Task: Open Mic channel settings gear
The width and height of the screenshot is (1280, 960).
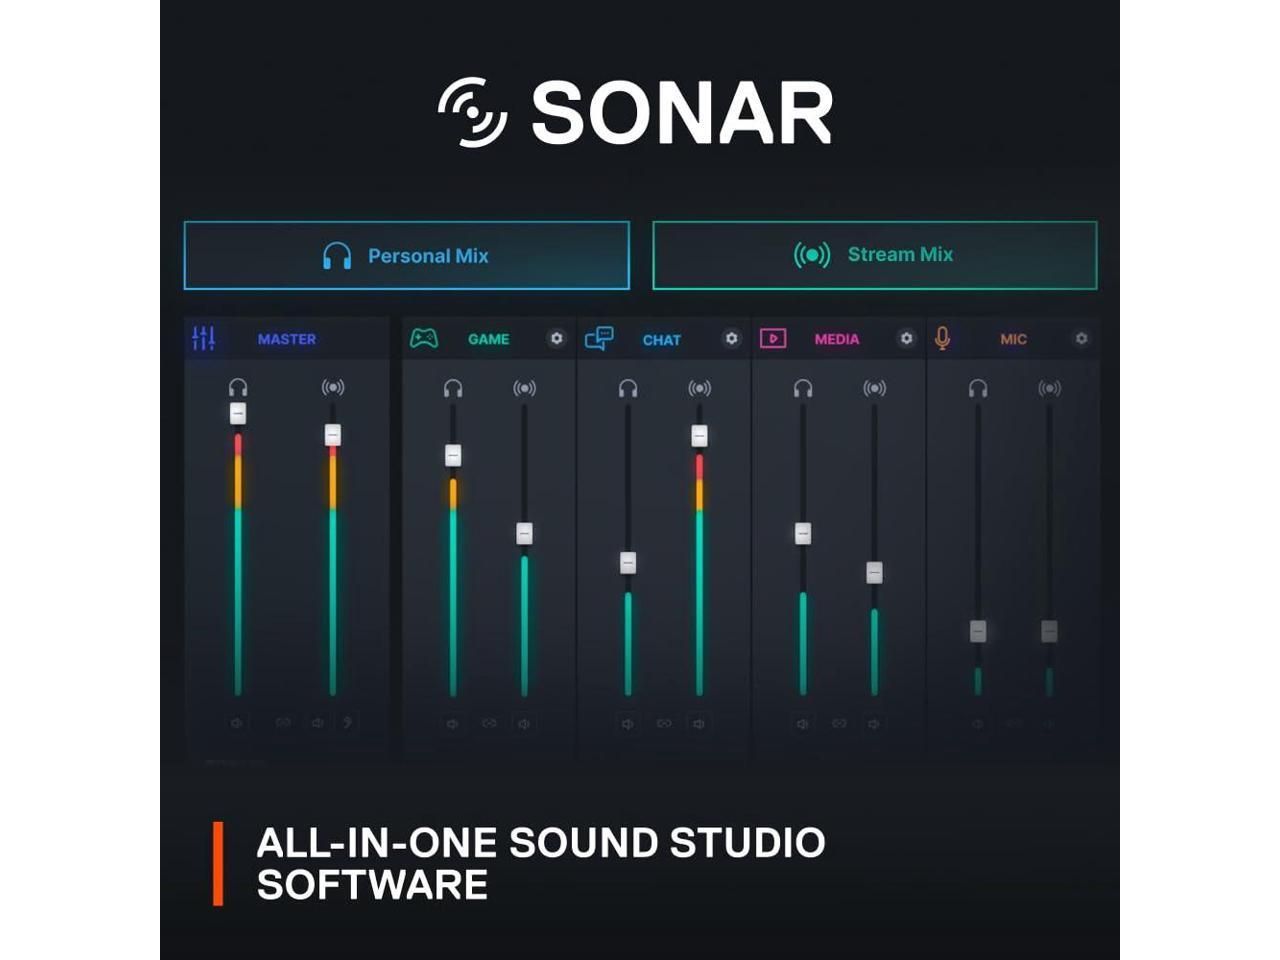Action: [x=1081, y=339]
